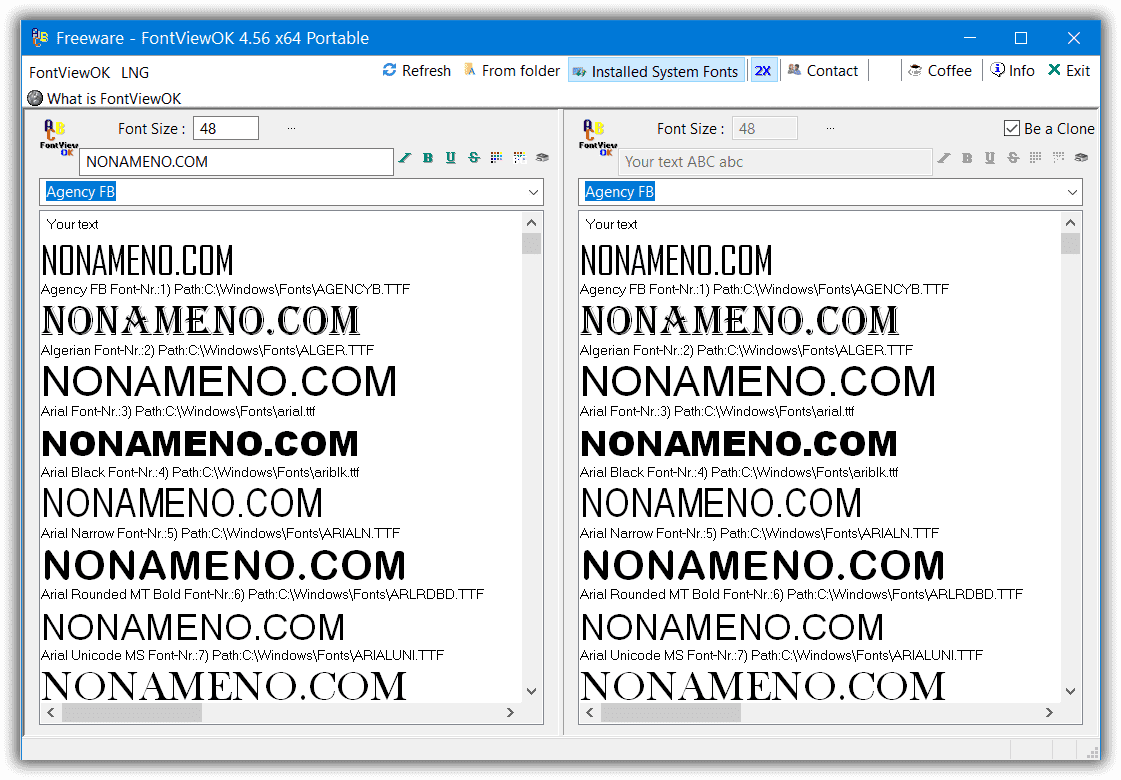1121x780 pixels.
Task: Open the LNG language menu
Action: [135, 72]
